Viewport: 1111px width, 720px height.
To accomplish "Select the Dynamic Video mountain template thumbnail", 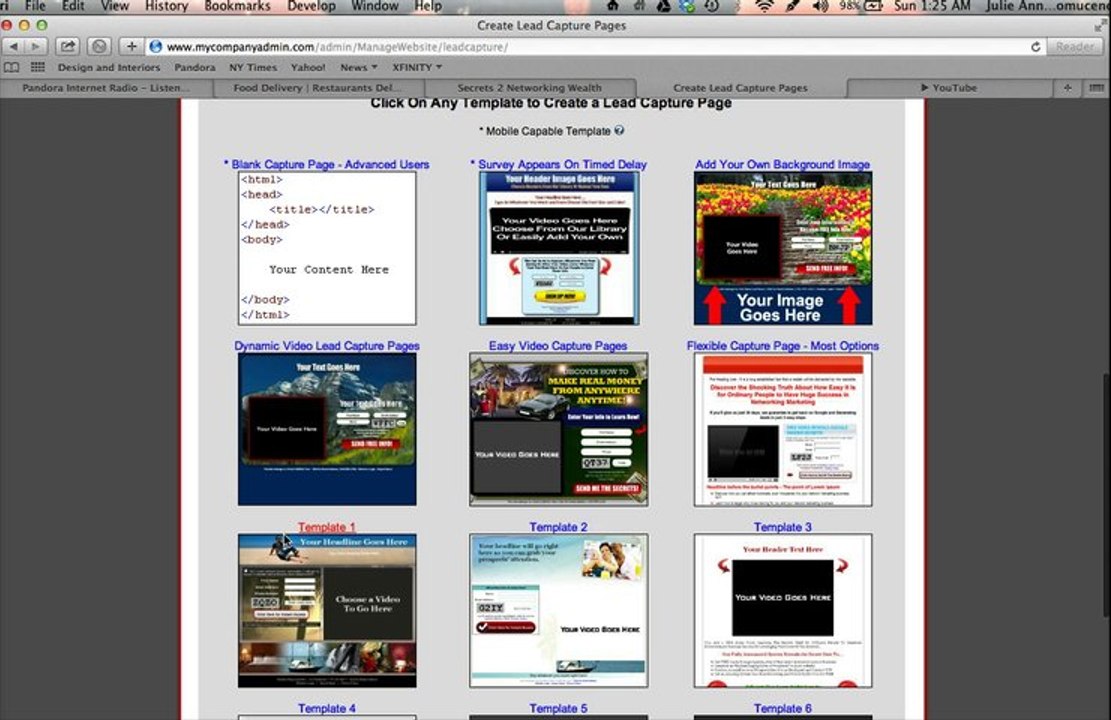I will pyautogui.click(x=327, y=429).
